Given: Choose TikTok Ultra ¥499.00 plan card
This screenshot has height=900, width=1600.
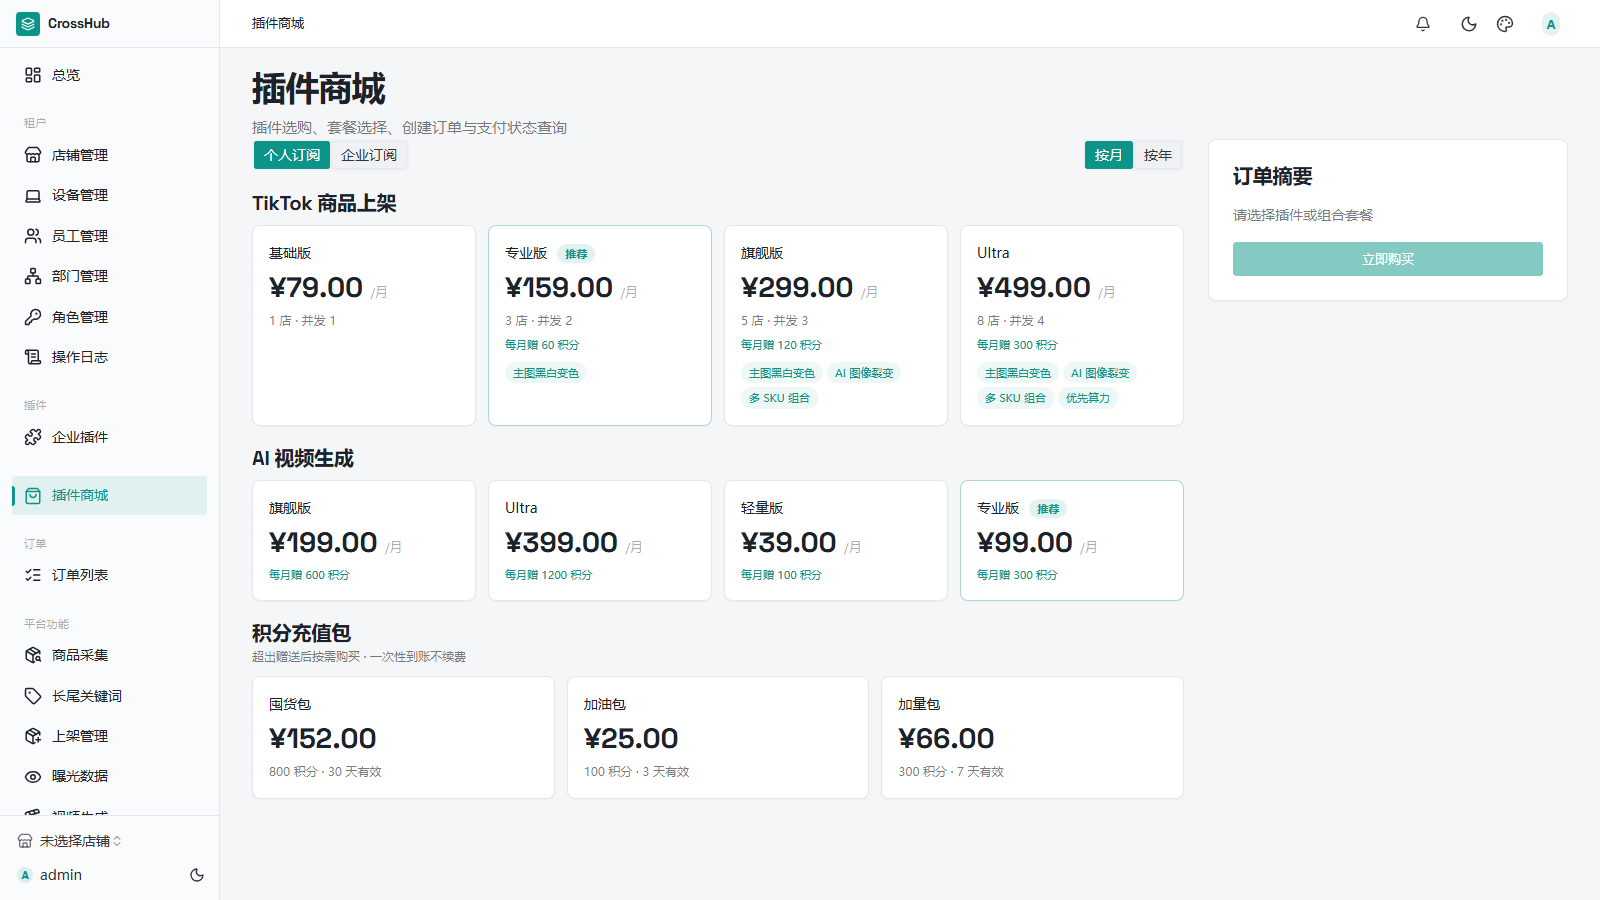Looking at the screenshot, I should click(x=1072, y=326).
